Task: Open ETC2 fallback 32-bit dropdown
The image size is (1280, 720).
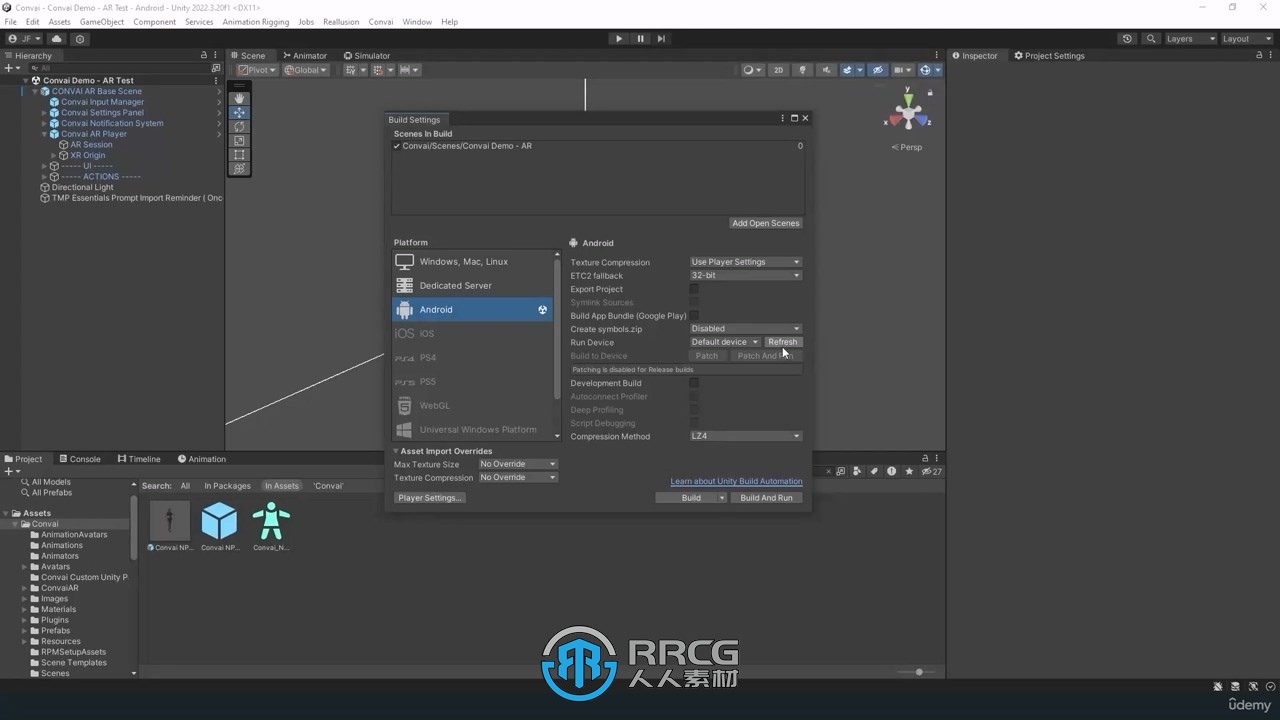Action: tap(746, 275)
